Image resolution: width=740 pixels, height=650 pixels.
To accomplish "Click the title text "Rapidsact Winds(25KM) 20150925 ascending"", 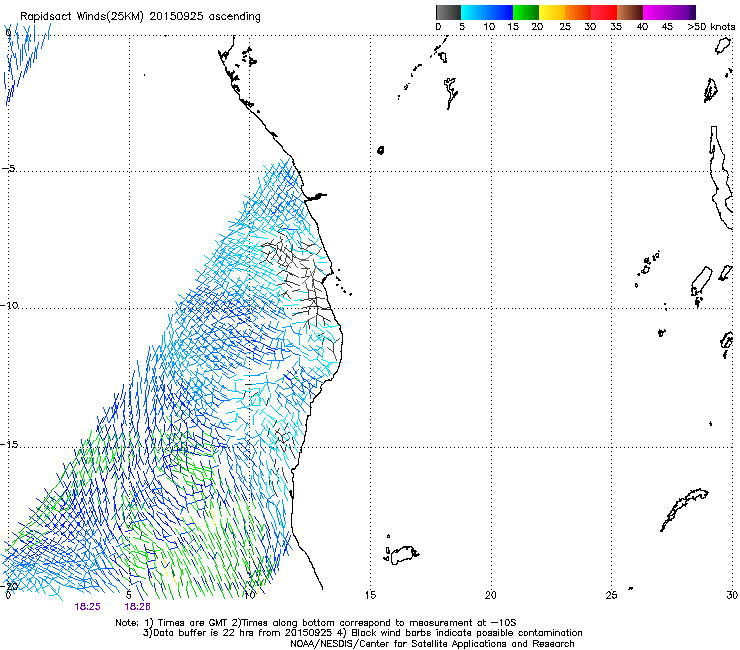I will [x=140, y=17].
